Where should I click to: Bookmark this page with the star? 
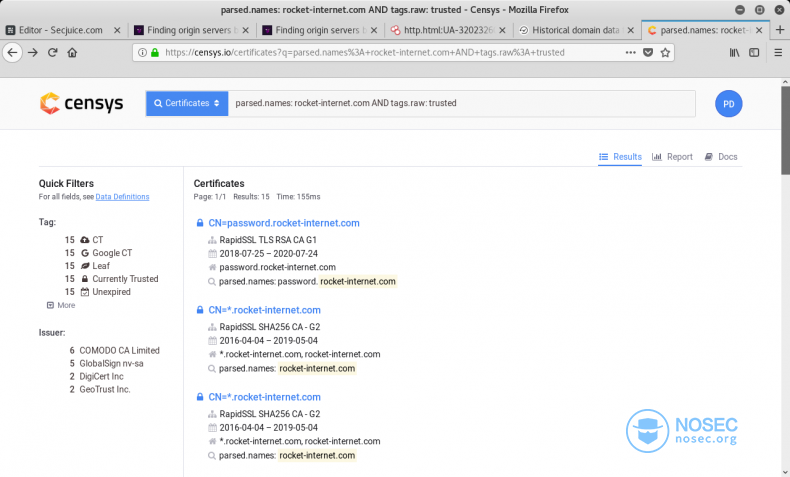click(665, 52)
